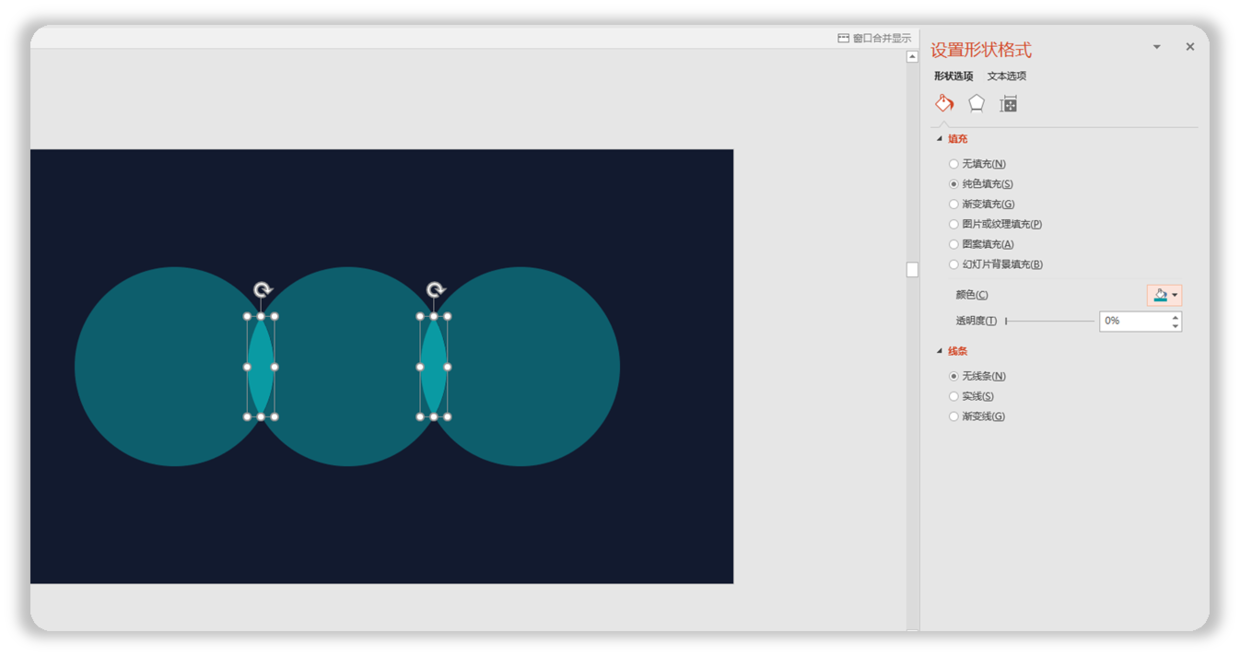Click the 窗口合并显示 button
This screenshot has width=1240, height=656.
coord(874,38)
